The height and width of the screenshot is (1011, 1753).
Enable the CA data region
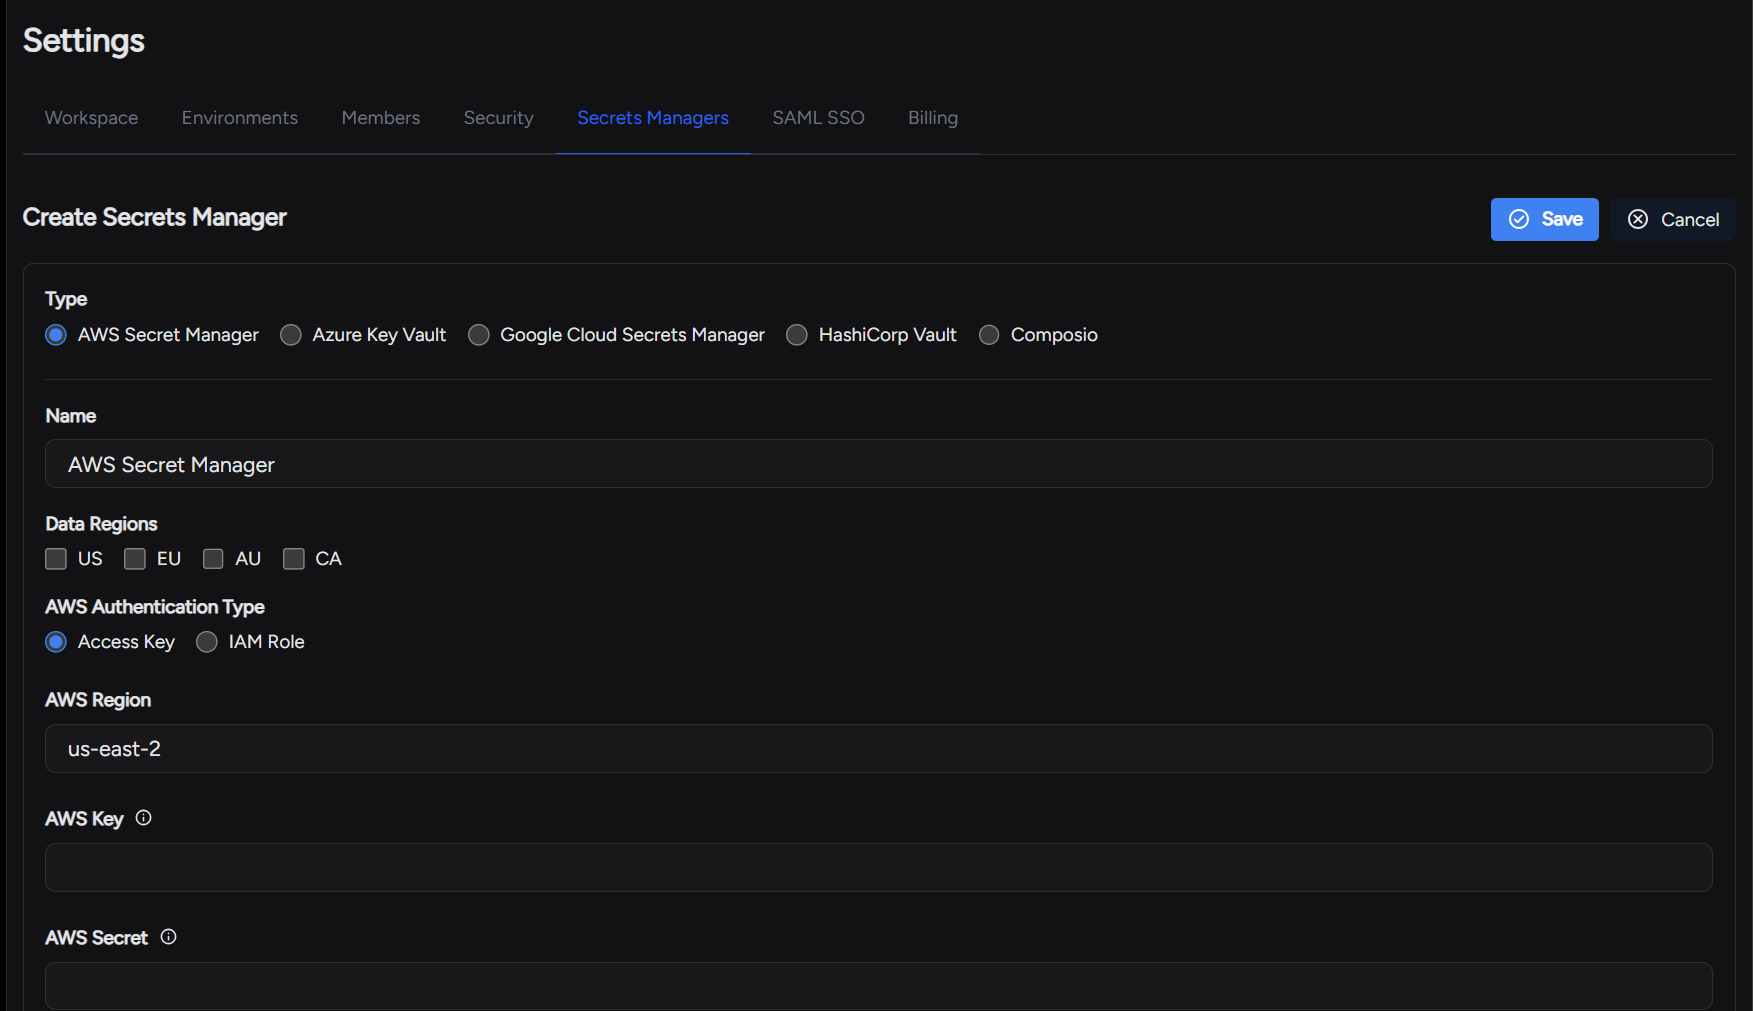point(294,559)
